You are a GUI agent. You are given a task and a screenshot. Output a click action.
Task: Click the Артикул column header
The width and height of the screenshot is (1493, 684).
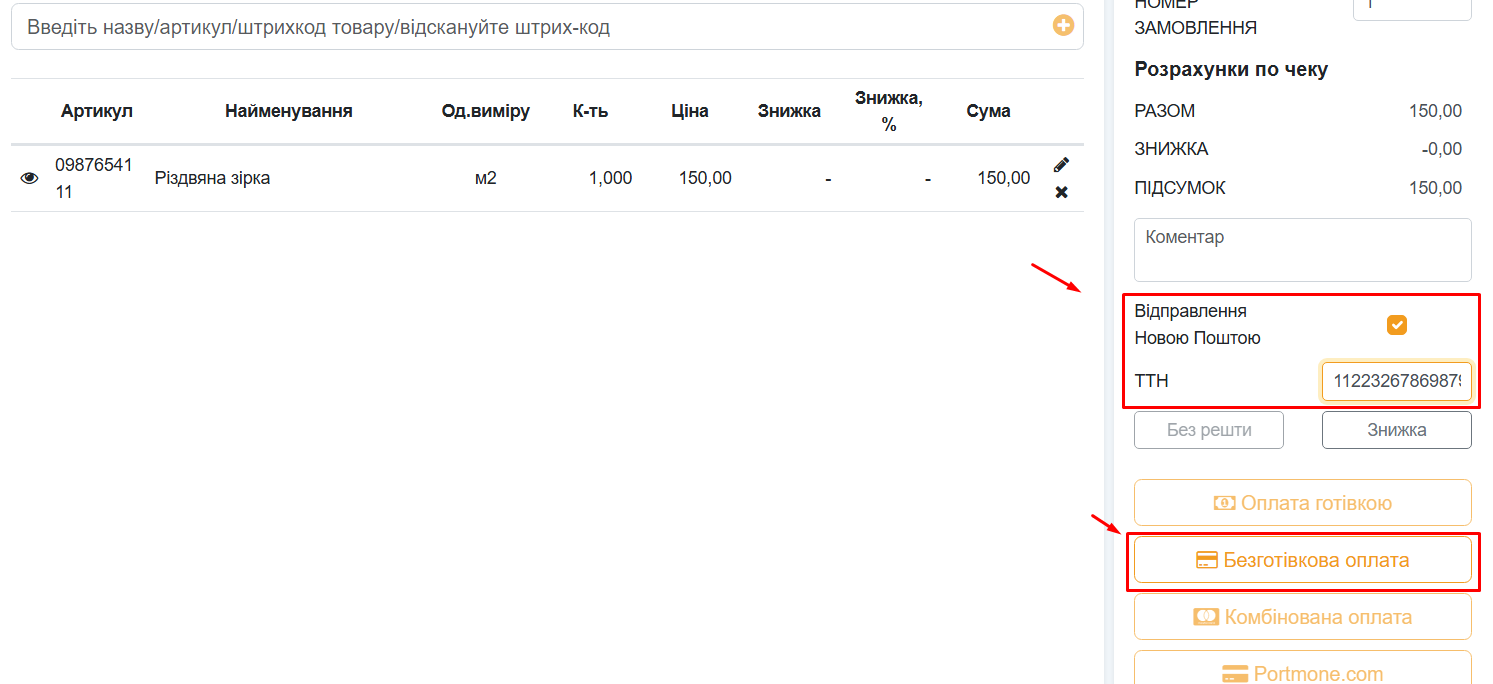pos(96,111)
